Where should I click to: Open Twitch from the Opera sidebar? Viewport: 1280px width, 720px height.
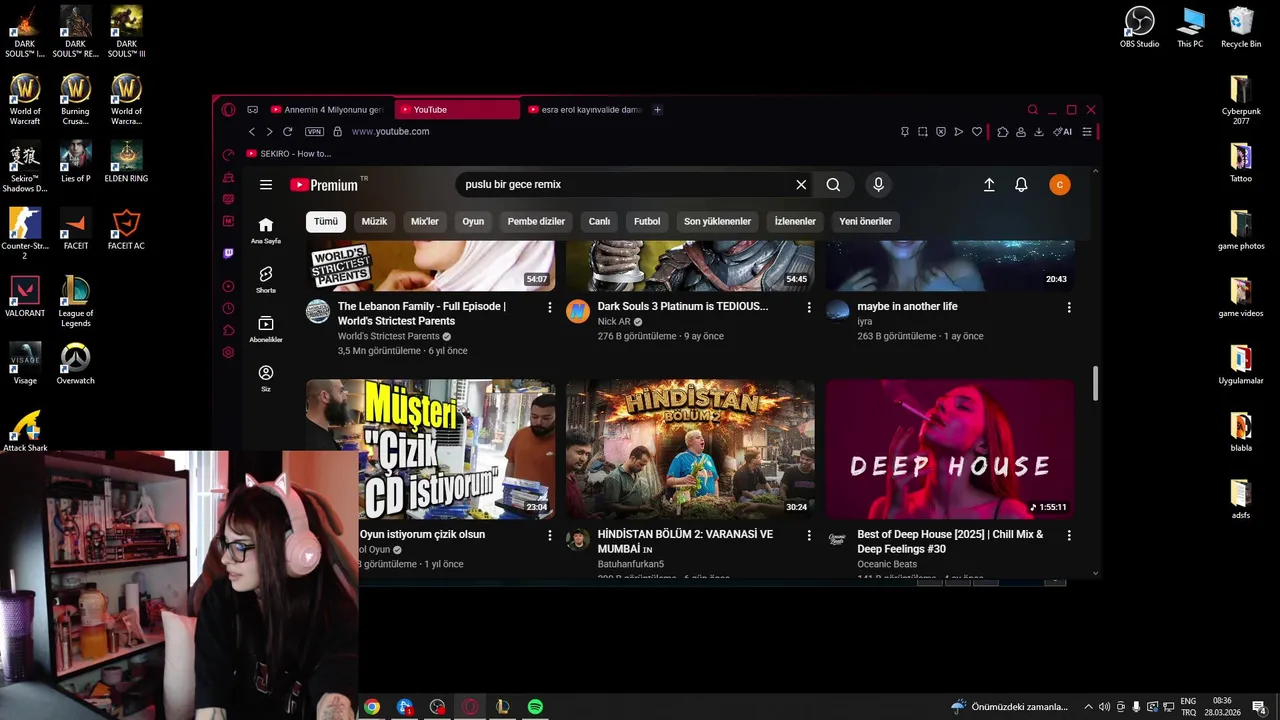pyautogui.click(x=228, y=254)
